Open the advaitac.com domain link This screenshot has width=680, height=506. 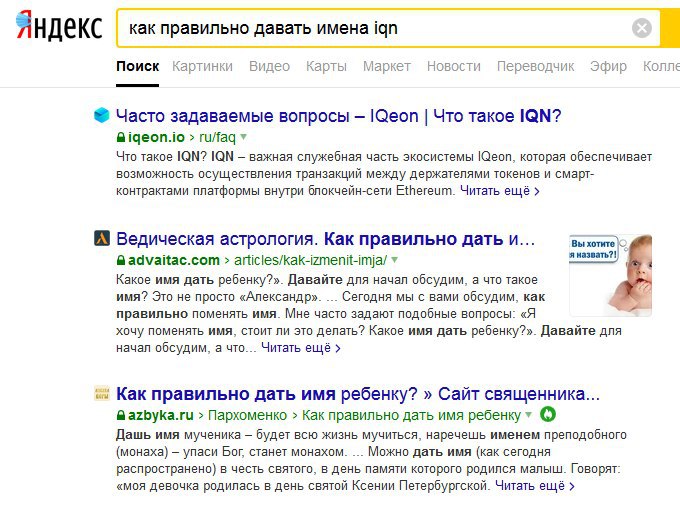point(174,260)
